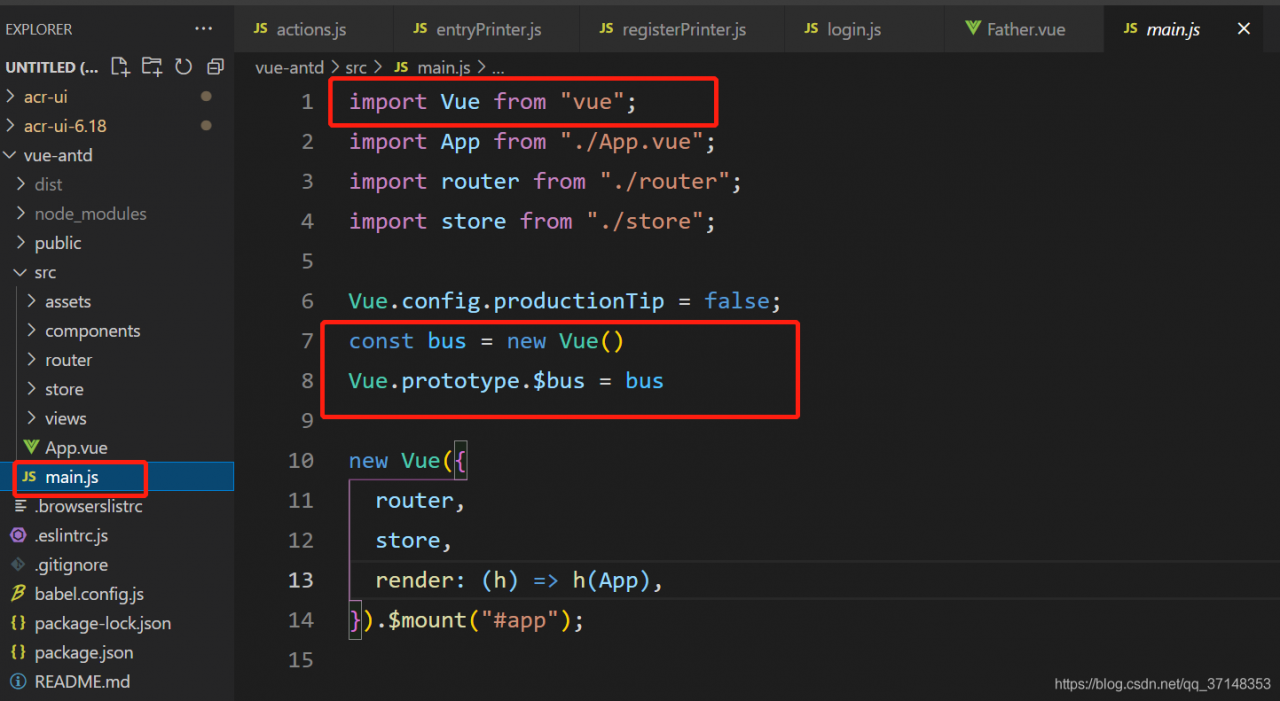Expand the components folder

point(92,331)
